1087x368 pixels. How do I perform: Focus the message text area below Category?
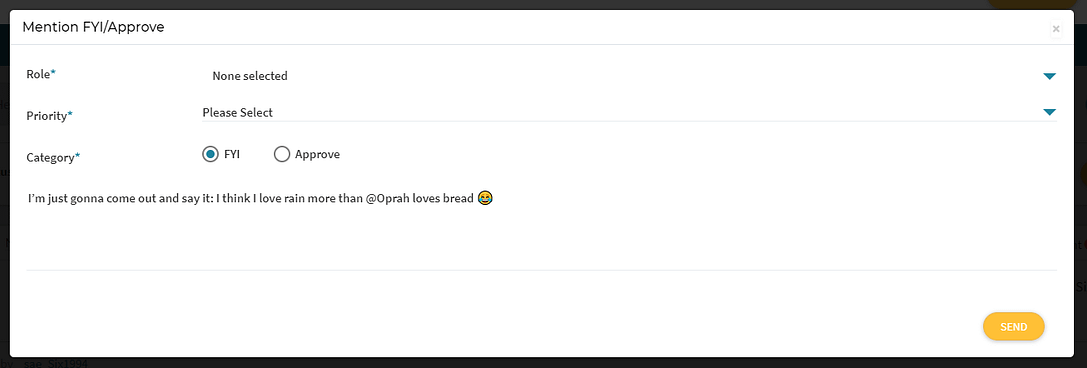[541, 225]
